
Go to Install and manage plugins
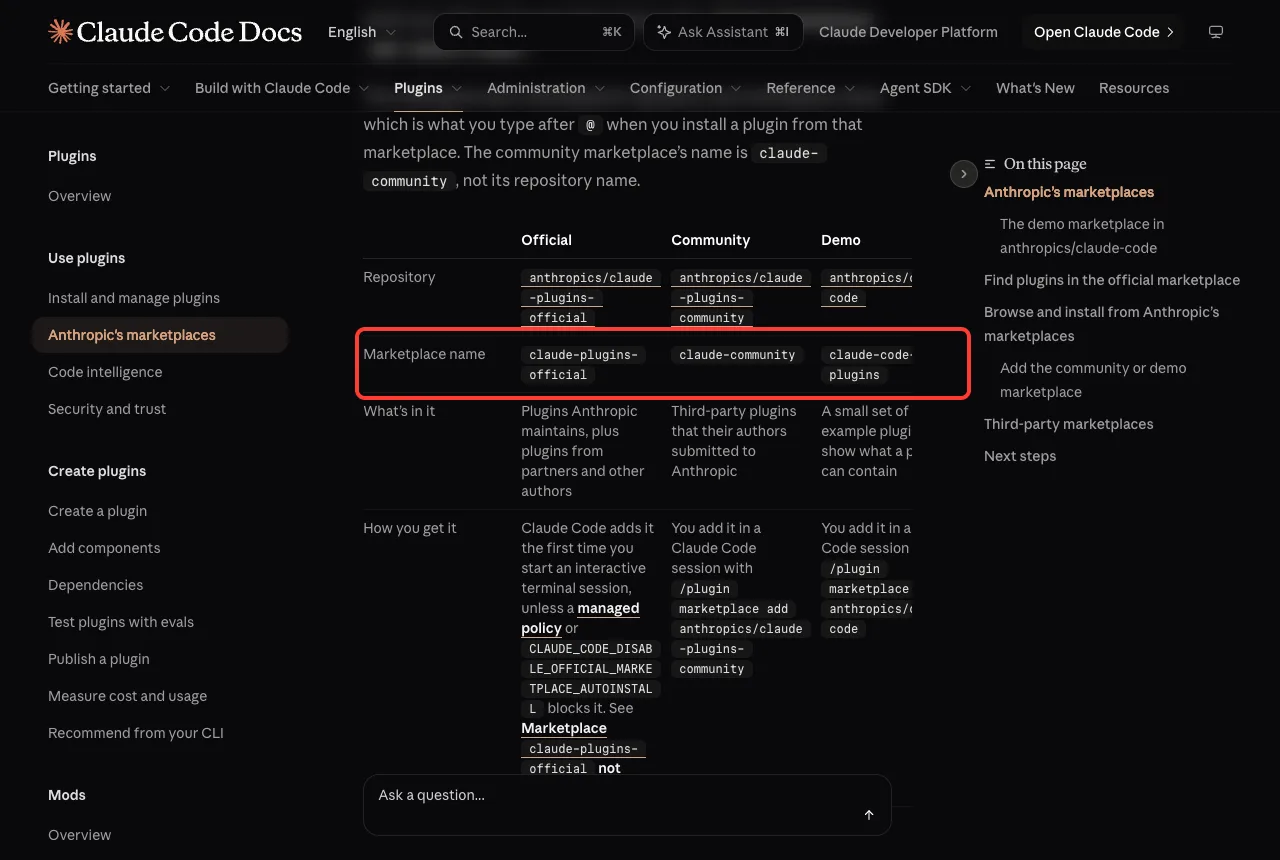tap(134, 298)
